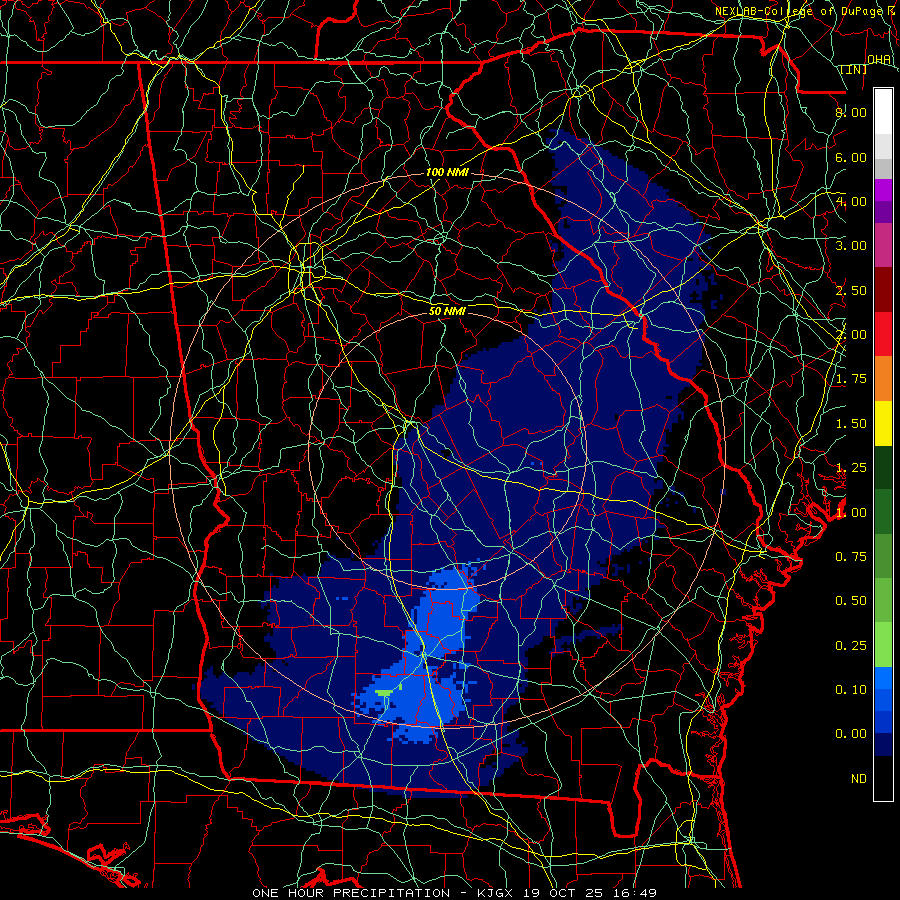This screenshot has width=900, height=900.
Task: Click the 2.50 legend value
Action: coord(851,290)
